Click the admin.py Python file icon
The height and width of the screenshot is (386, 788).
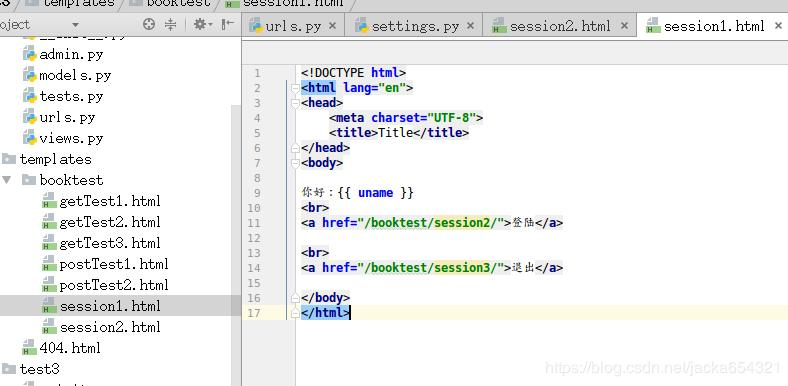pos(30,54)
